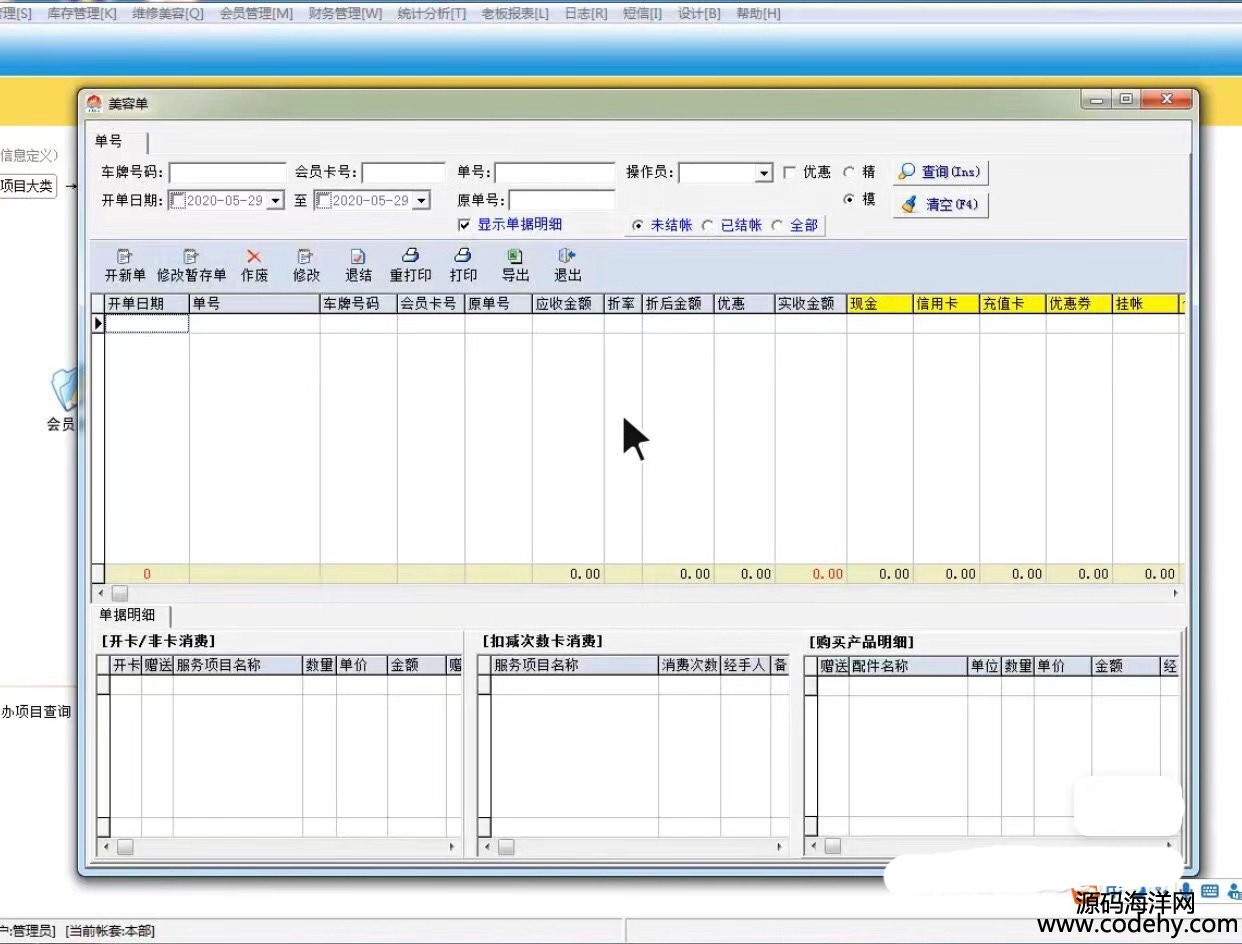Select the 精 radio button
The image size is (1242, 944).
pos(849,172)
